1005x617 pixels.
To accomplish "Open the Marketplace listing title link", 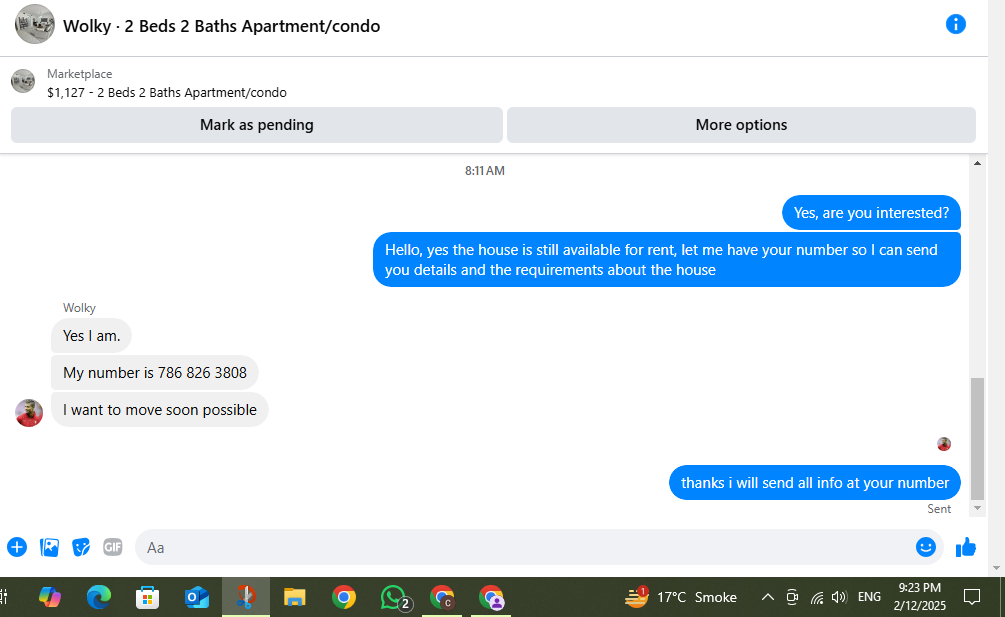I will tap(167, 92).
